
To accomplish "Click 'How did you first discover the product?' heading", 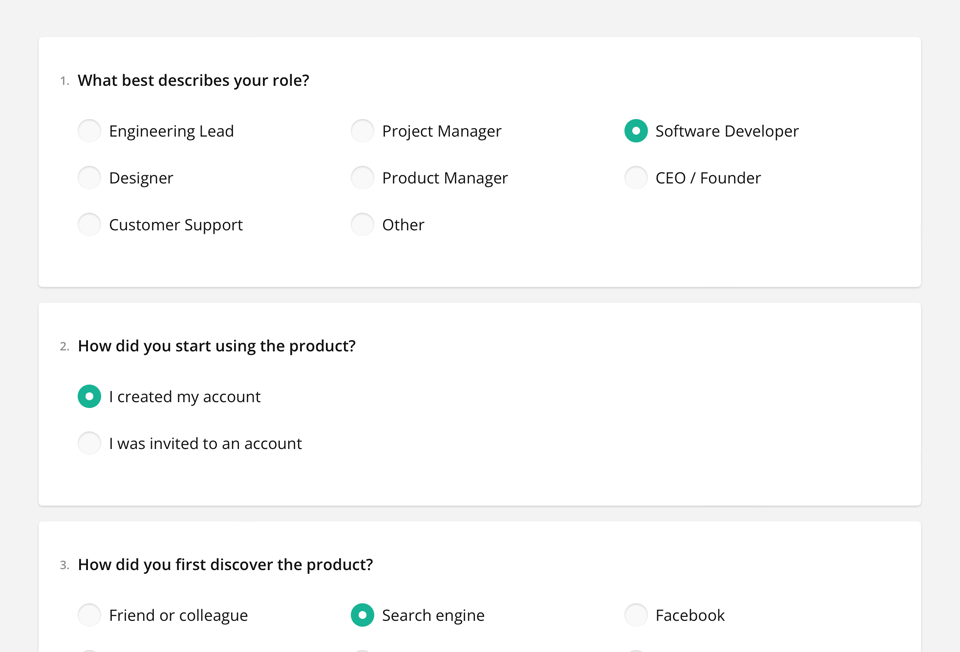I will (x=225, y=565).
